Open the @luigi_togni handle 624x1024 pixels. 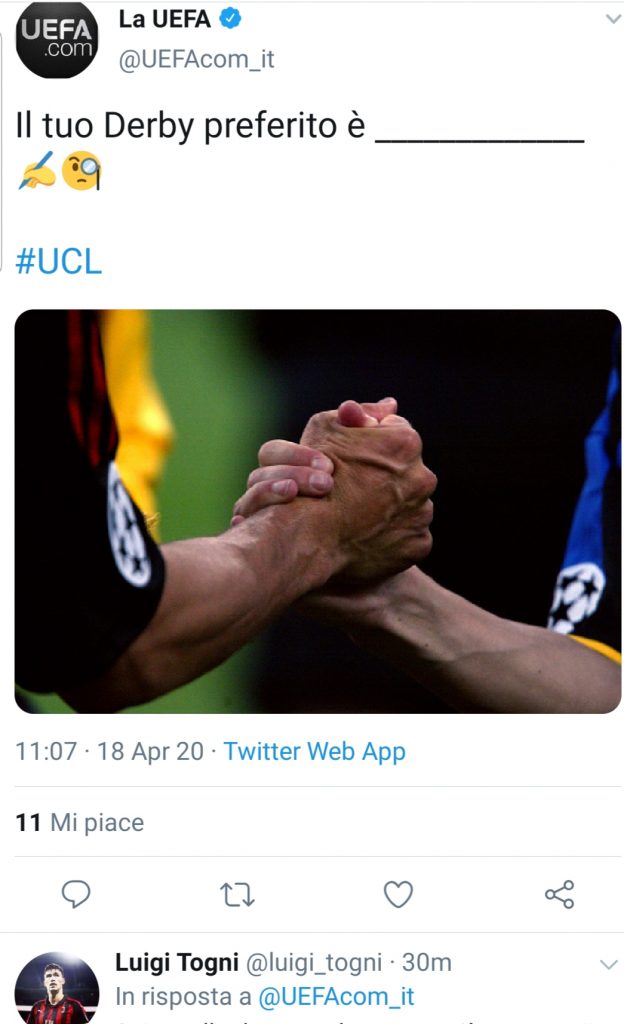pos(314,962)
